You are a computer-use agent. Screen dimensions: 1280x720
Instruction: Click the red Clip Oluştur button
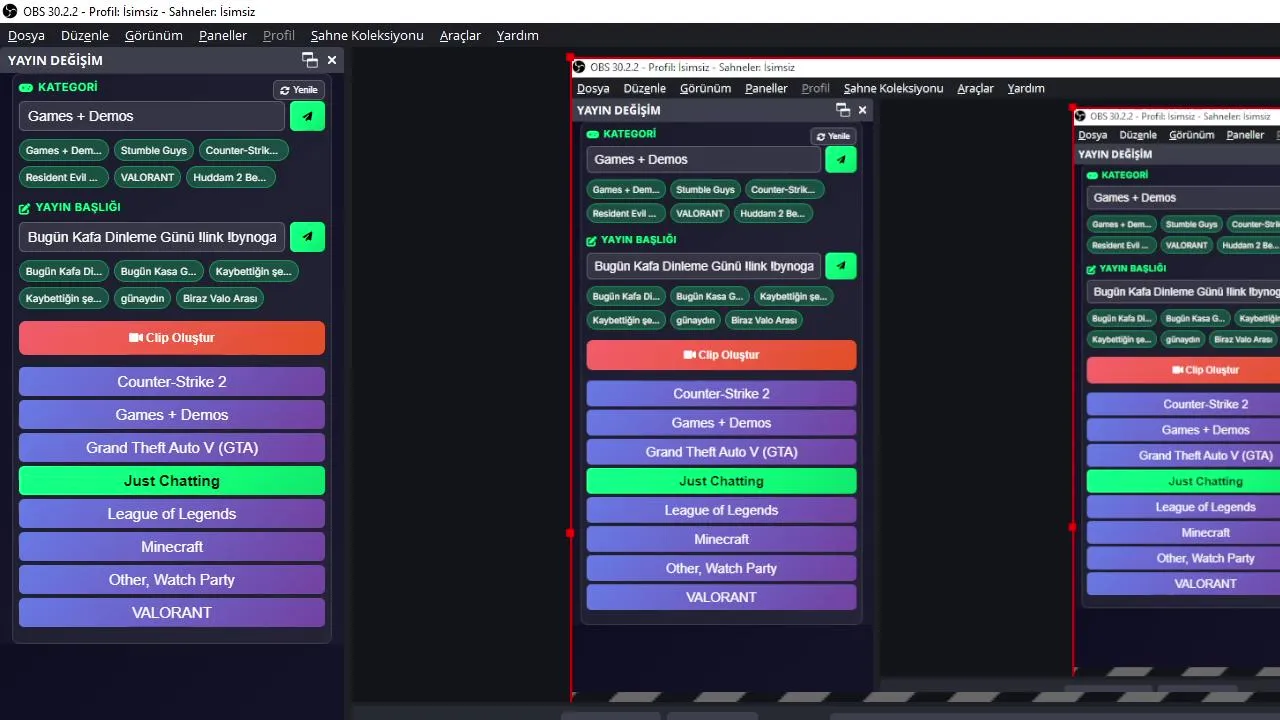pos(172,338)
